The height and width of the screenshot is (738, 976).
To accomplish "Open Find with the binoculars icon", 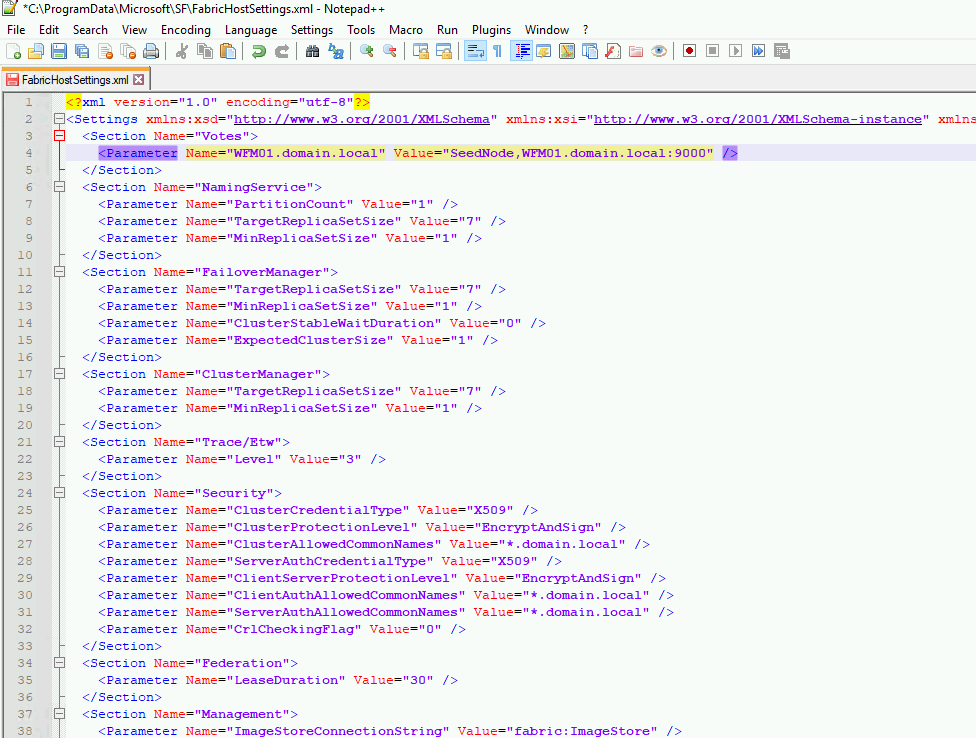I will coord(312,51).
